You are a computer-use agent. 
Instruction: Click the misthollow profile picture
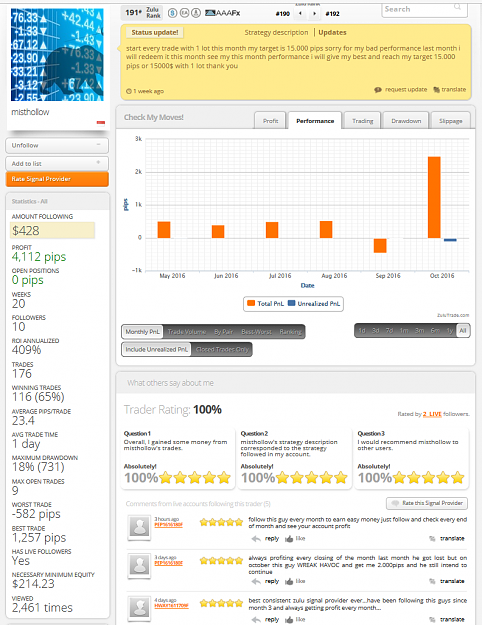(57, 55)
